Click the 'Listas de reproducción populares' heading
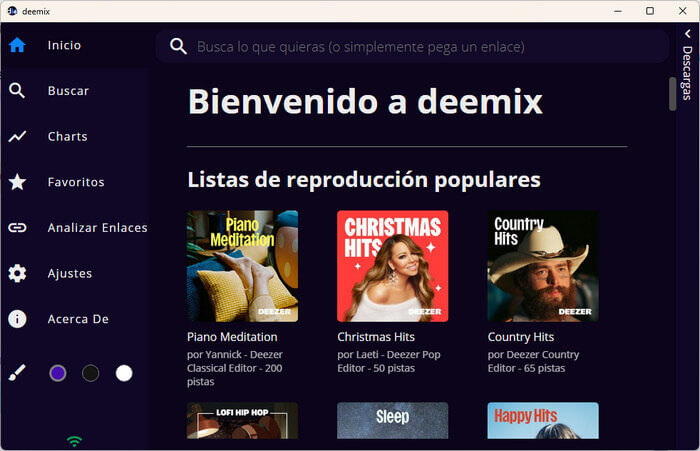 [364, 180]
